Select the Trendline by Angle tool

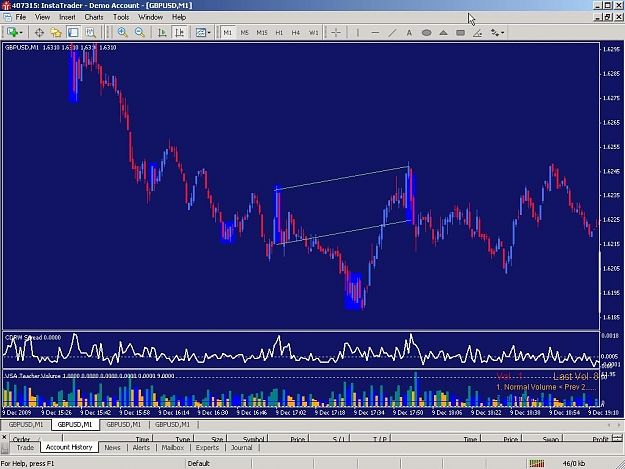478,33
